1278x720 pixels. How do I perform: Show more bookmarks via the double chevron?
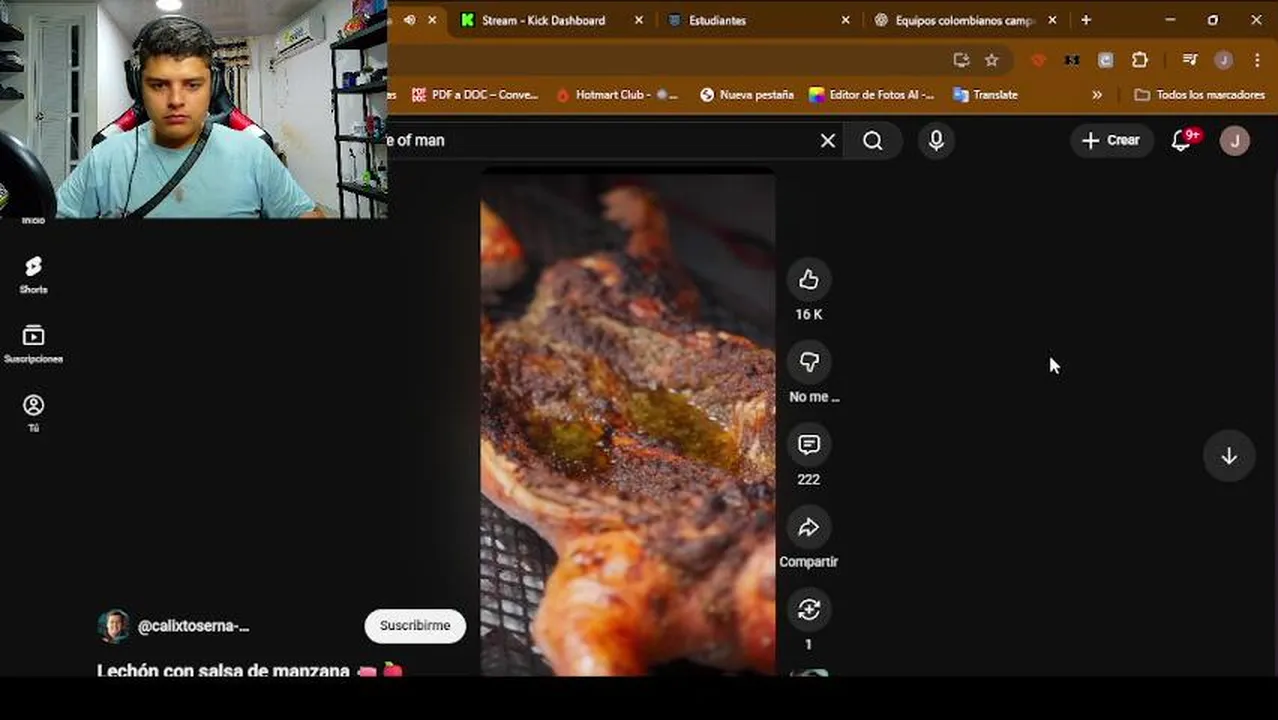pyautogui.click(x=1097, y=95)
